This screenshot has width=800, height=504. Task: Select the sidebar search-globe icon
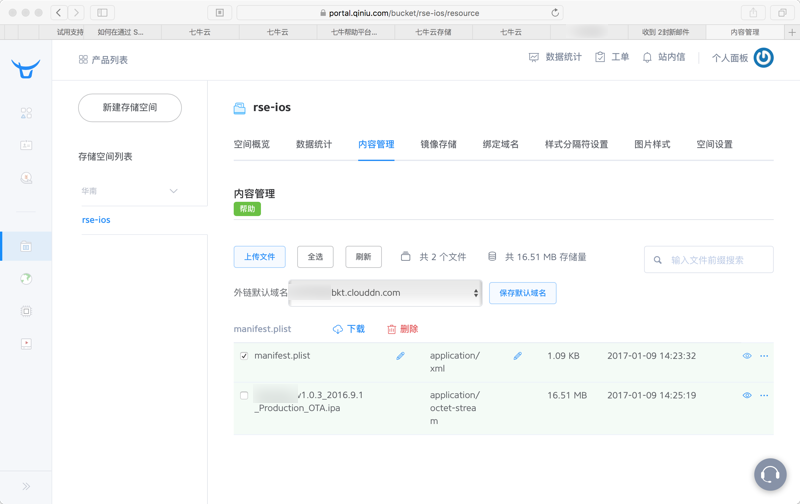(x=26, y=178)
